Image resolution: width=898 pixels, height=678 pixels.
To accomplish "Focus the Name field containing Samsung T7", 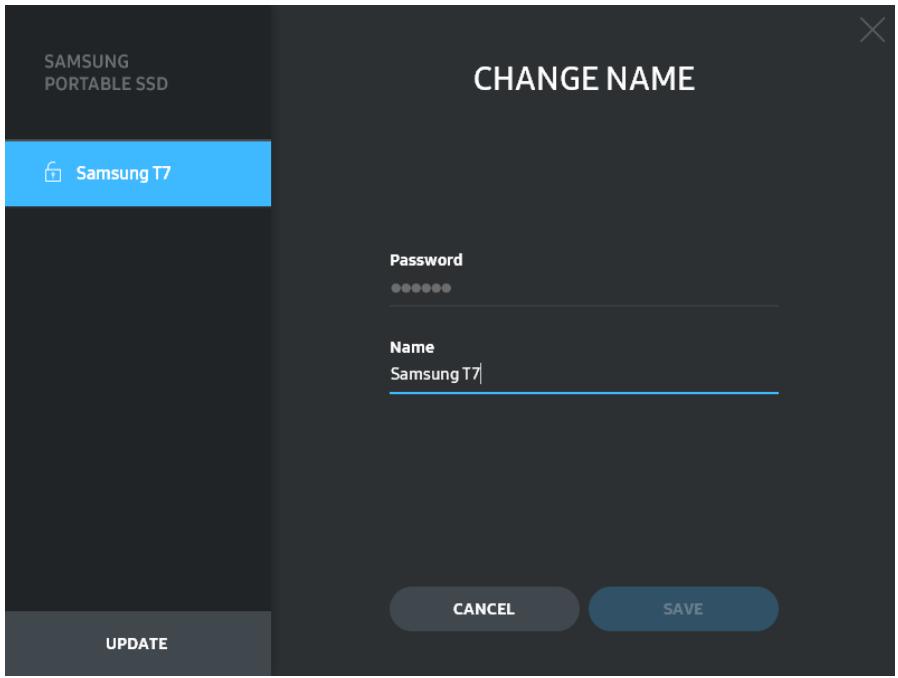I will pyautogui.click(x=584, y=375).
